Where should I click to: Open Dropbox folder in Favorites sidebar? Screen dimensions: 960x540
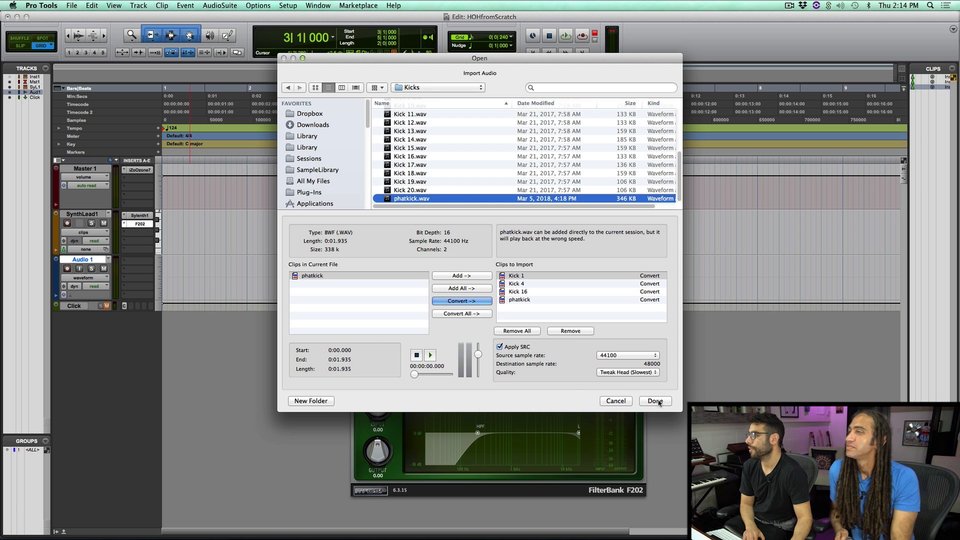click(x=309, y=113)
